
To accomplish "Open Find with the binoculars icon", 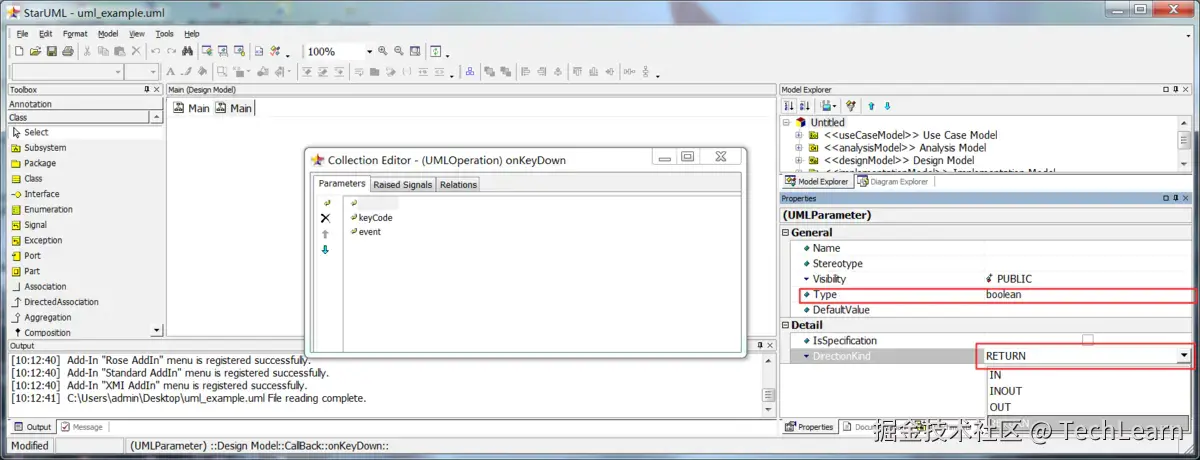I will click(x=187, y=51).
